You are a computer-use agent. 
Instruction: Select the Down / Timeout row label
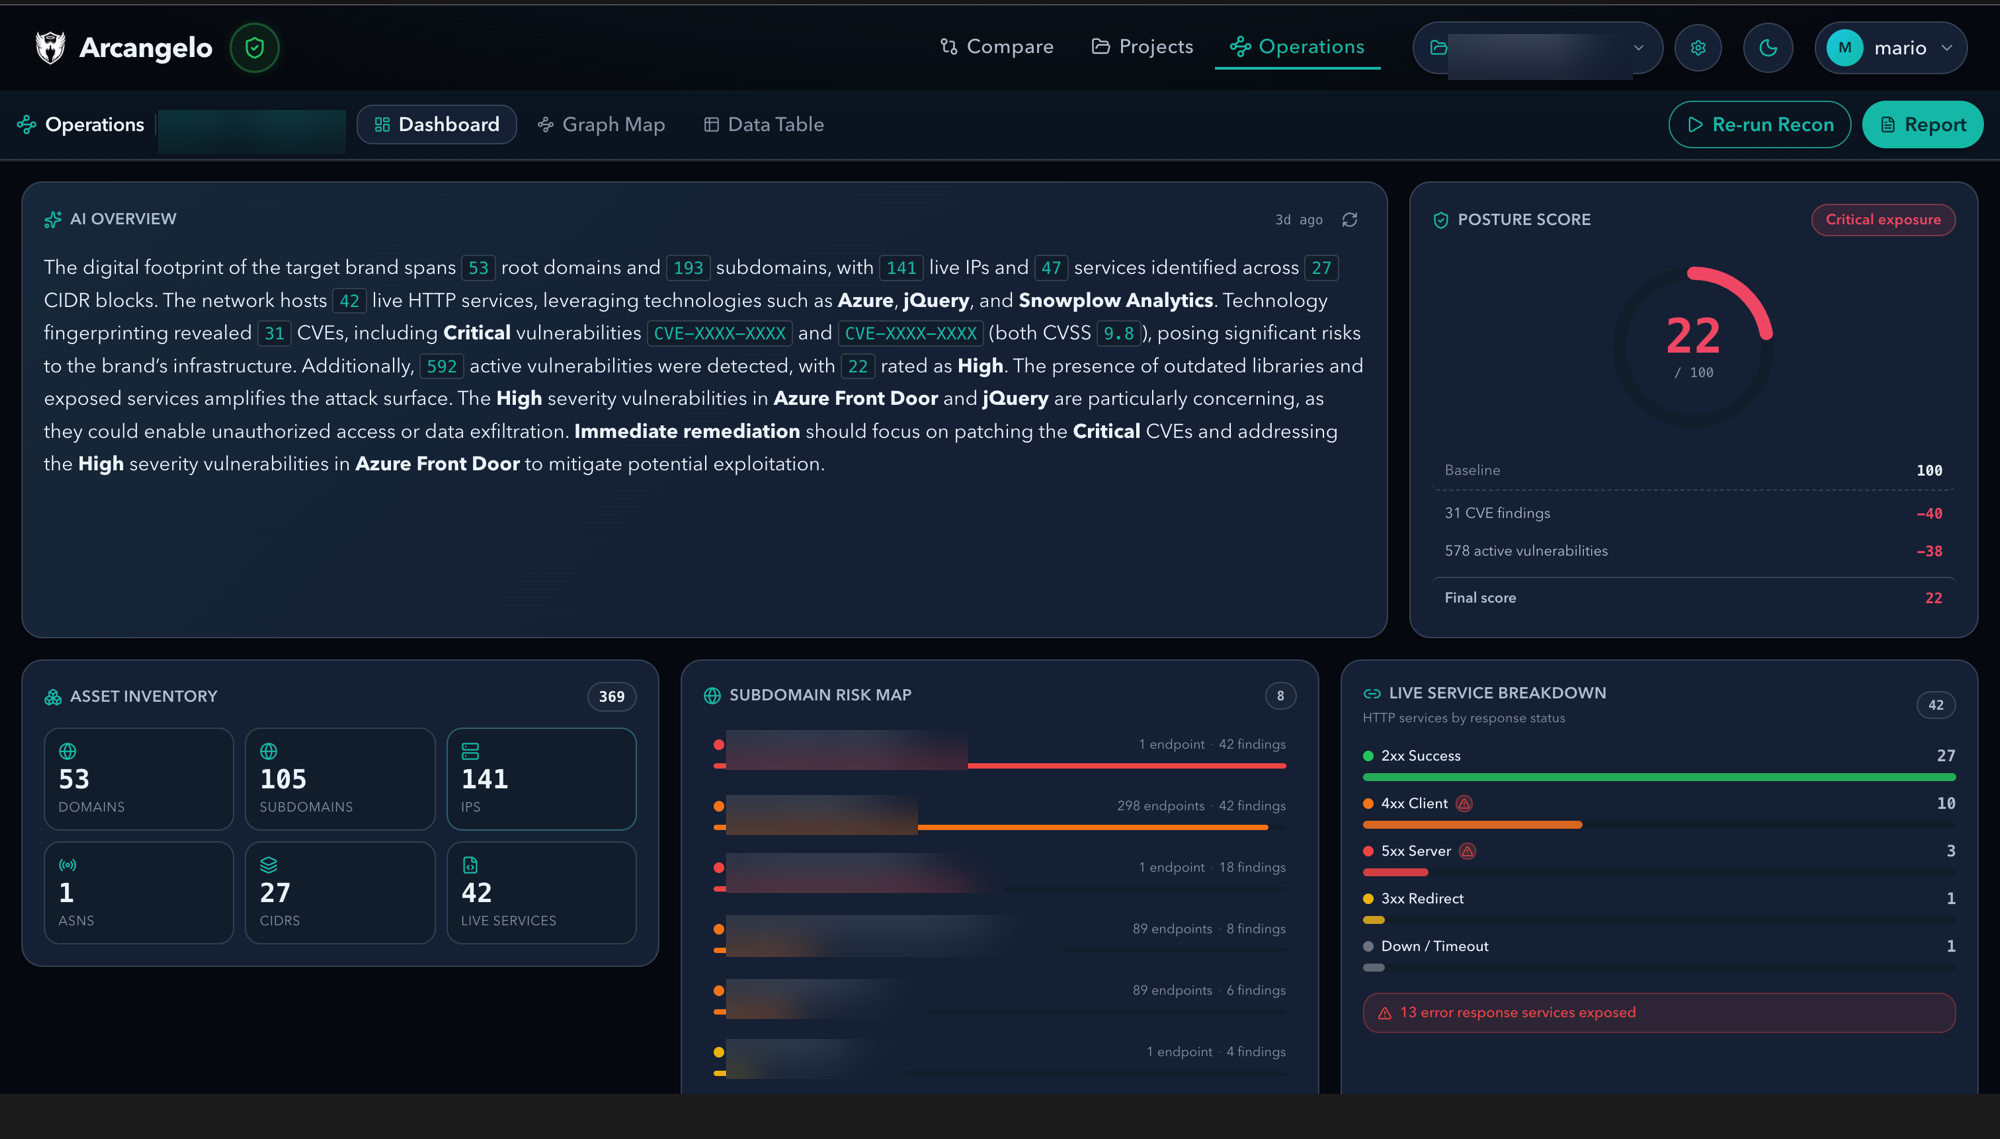pyautogui.click(x=1434, y=947)
